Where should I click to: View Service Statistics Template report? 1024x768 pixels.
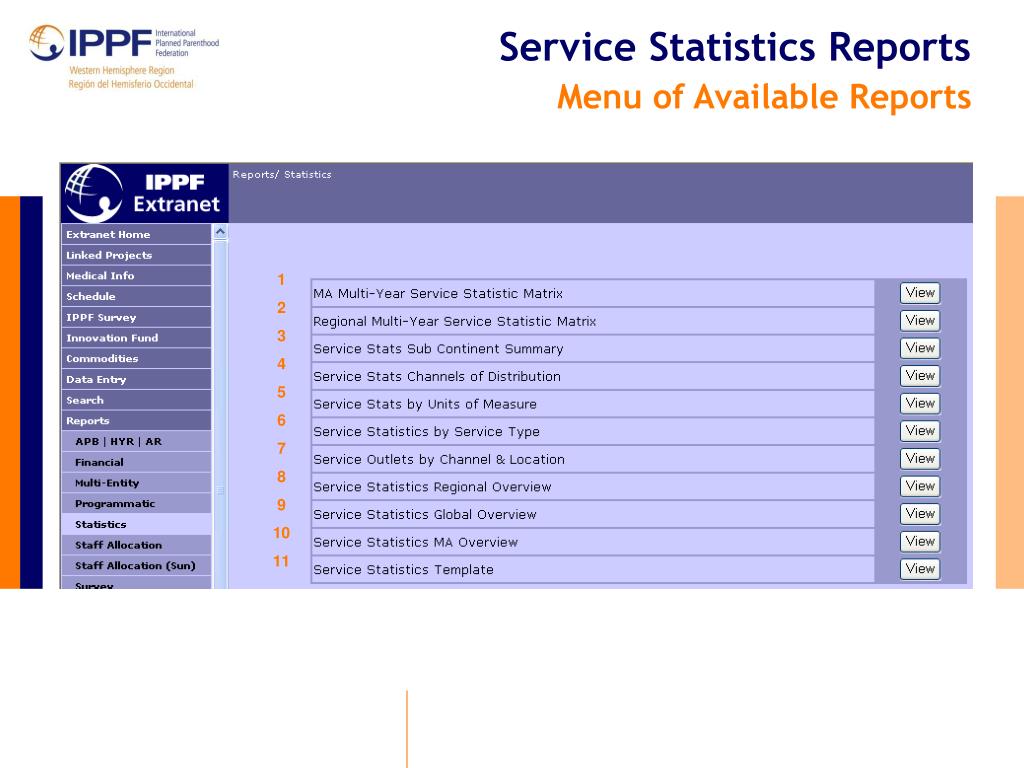920,569
